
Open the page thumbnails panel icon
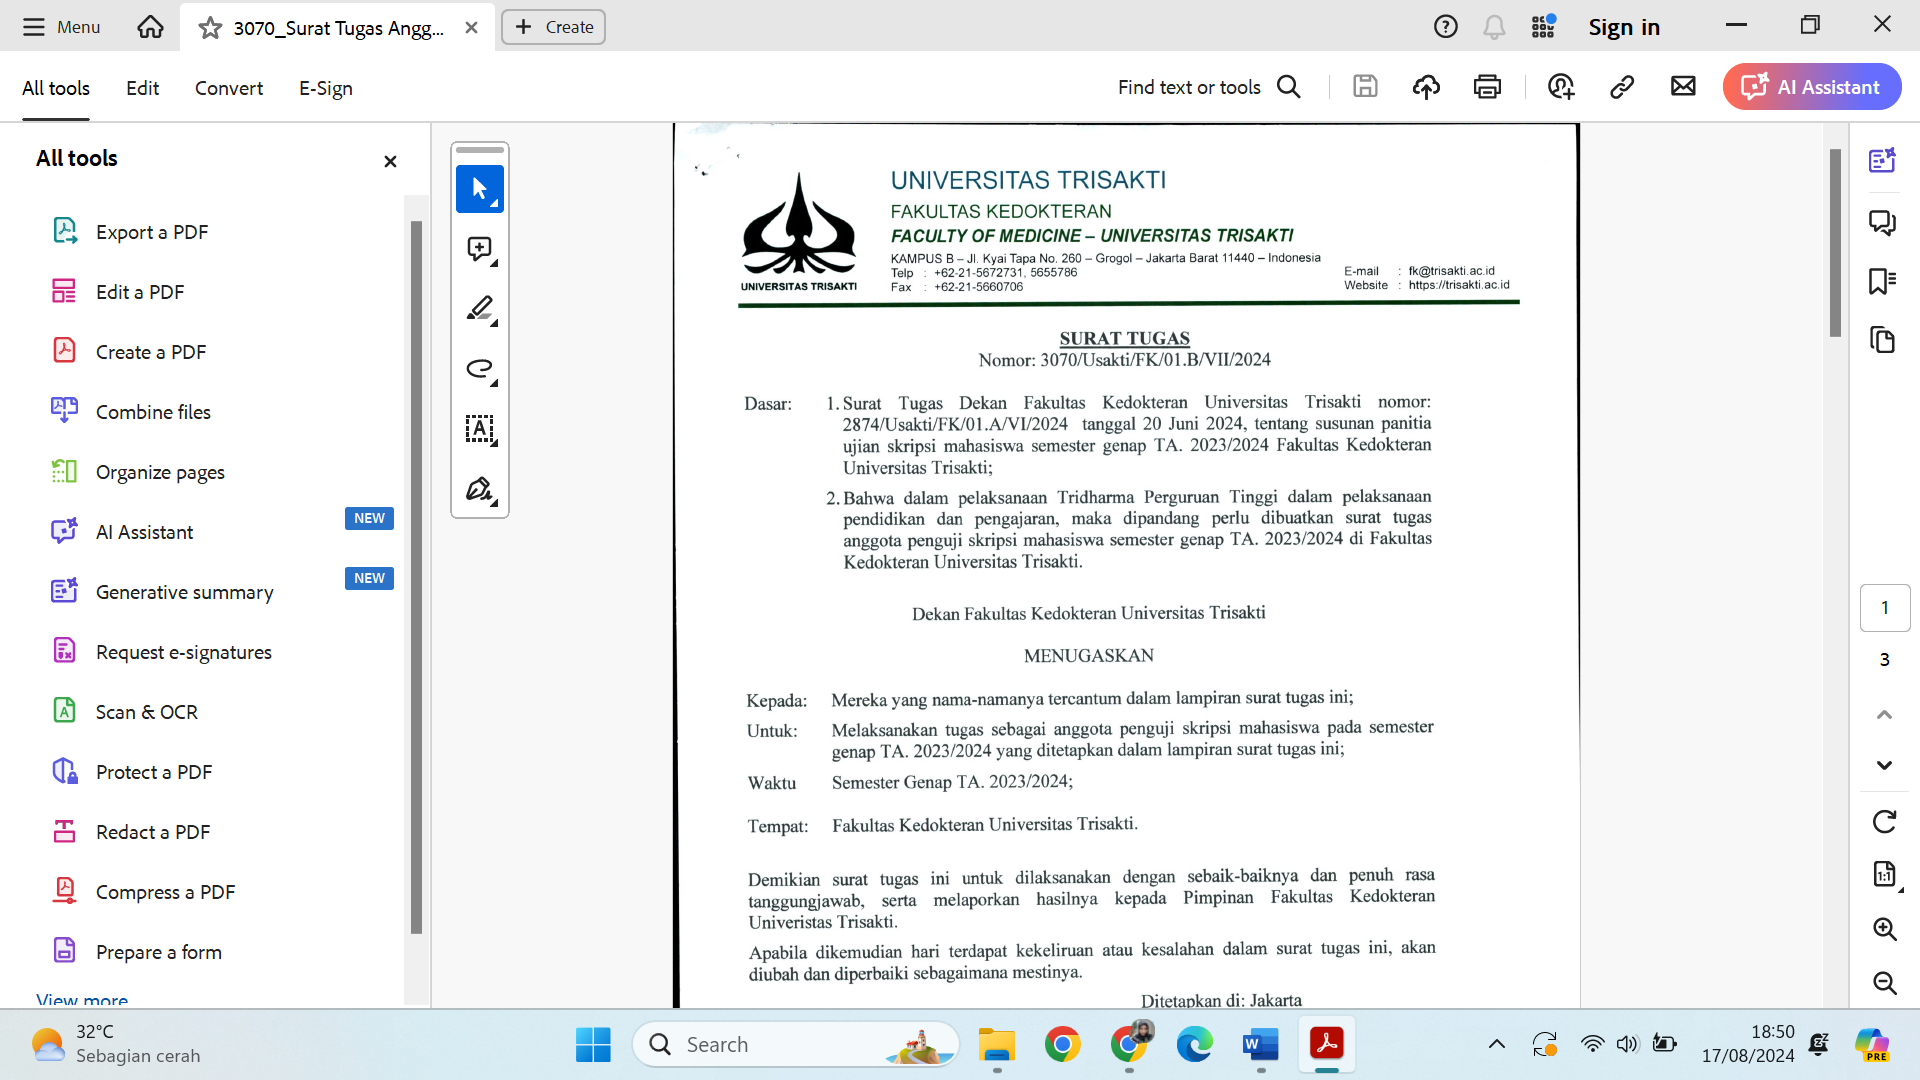tap(1883, 340)
